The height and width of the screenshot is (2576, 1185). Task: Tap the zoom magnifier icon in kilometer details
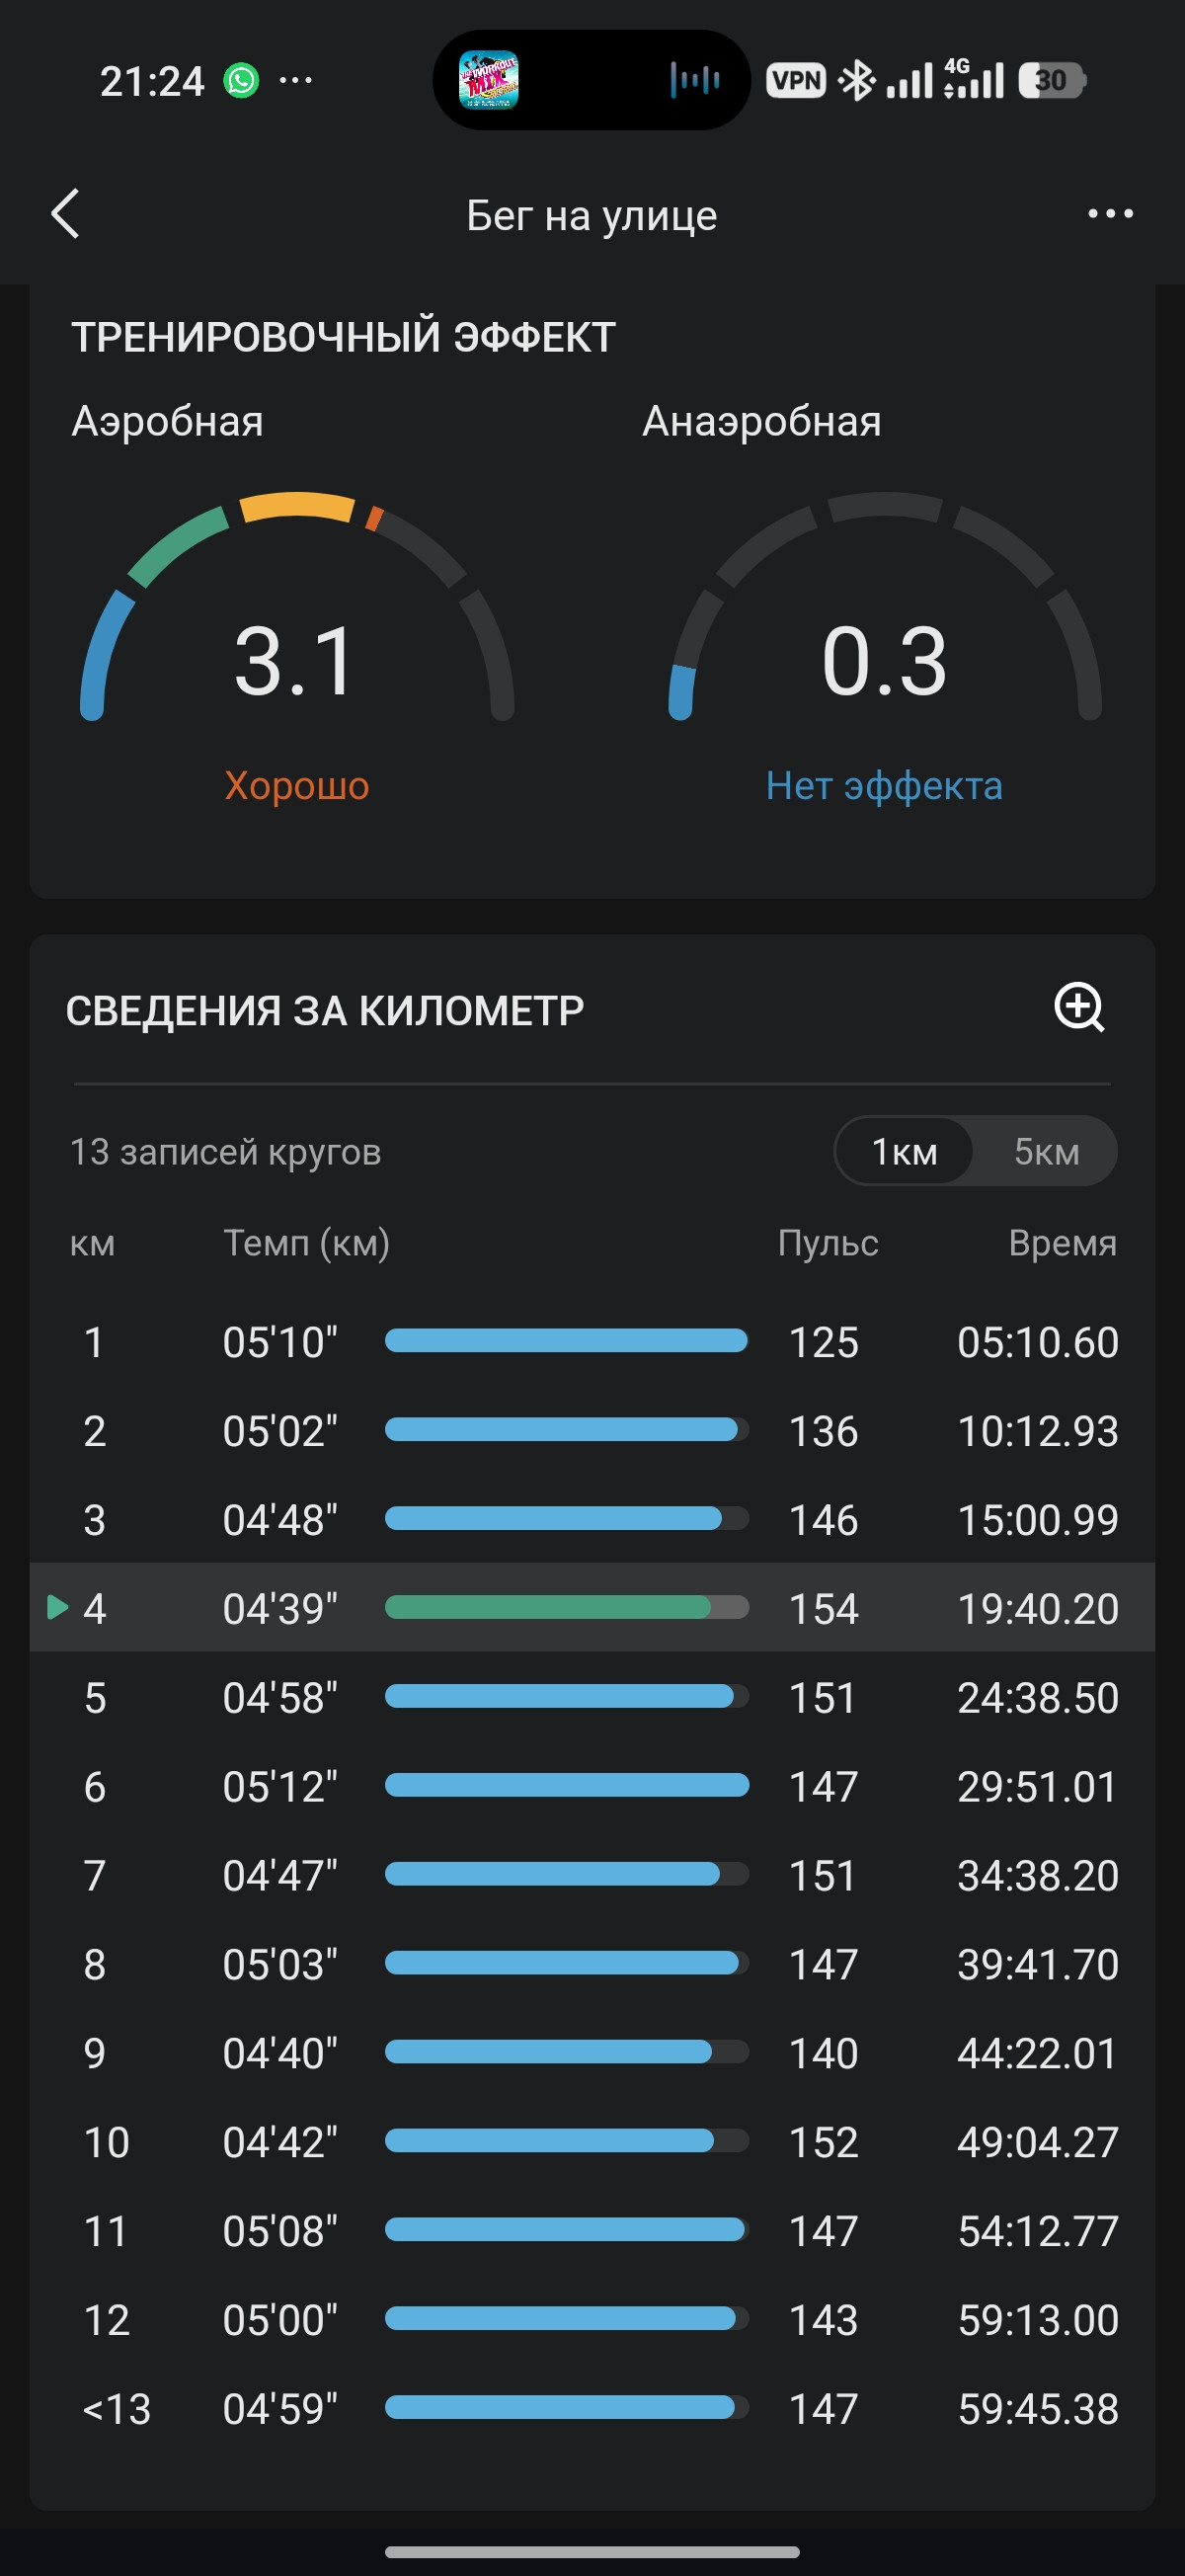click(x=1080, y=1007)
